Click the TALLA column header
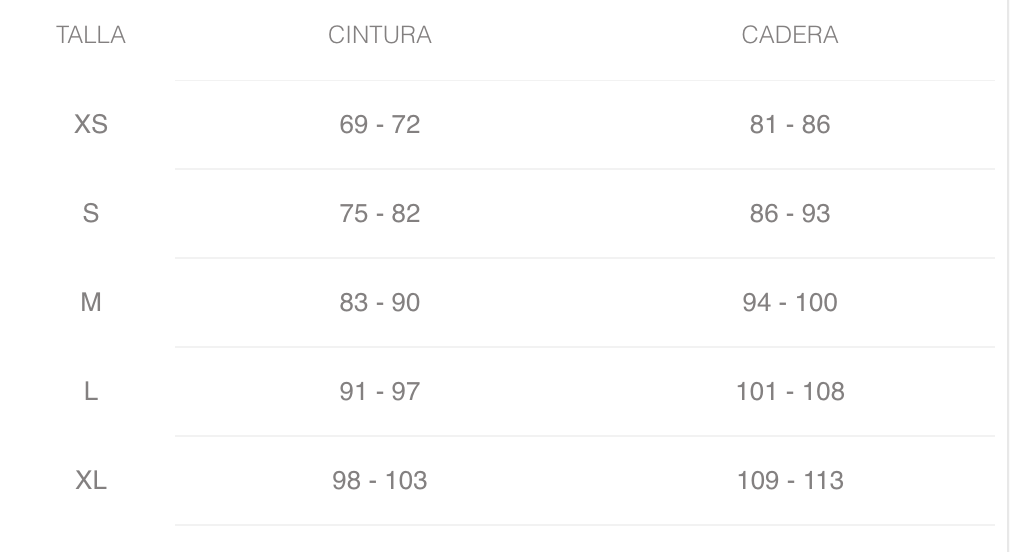The image size is (1010, 558). [x=91, y=36]
